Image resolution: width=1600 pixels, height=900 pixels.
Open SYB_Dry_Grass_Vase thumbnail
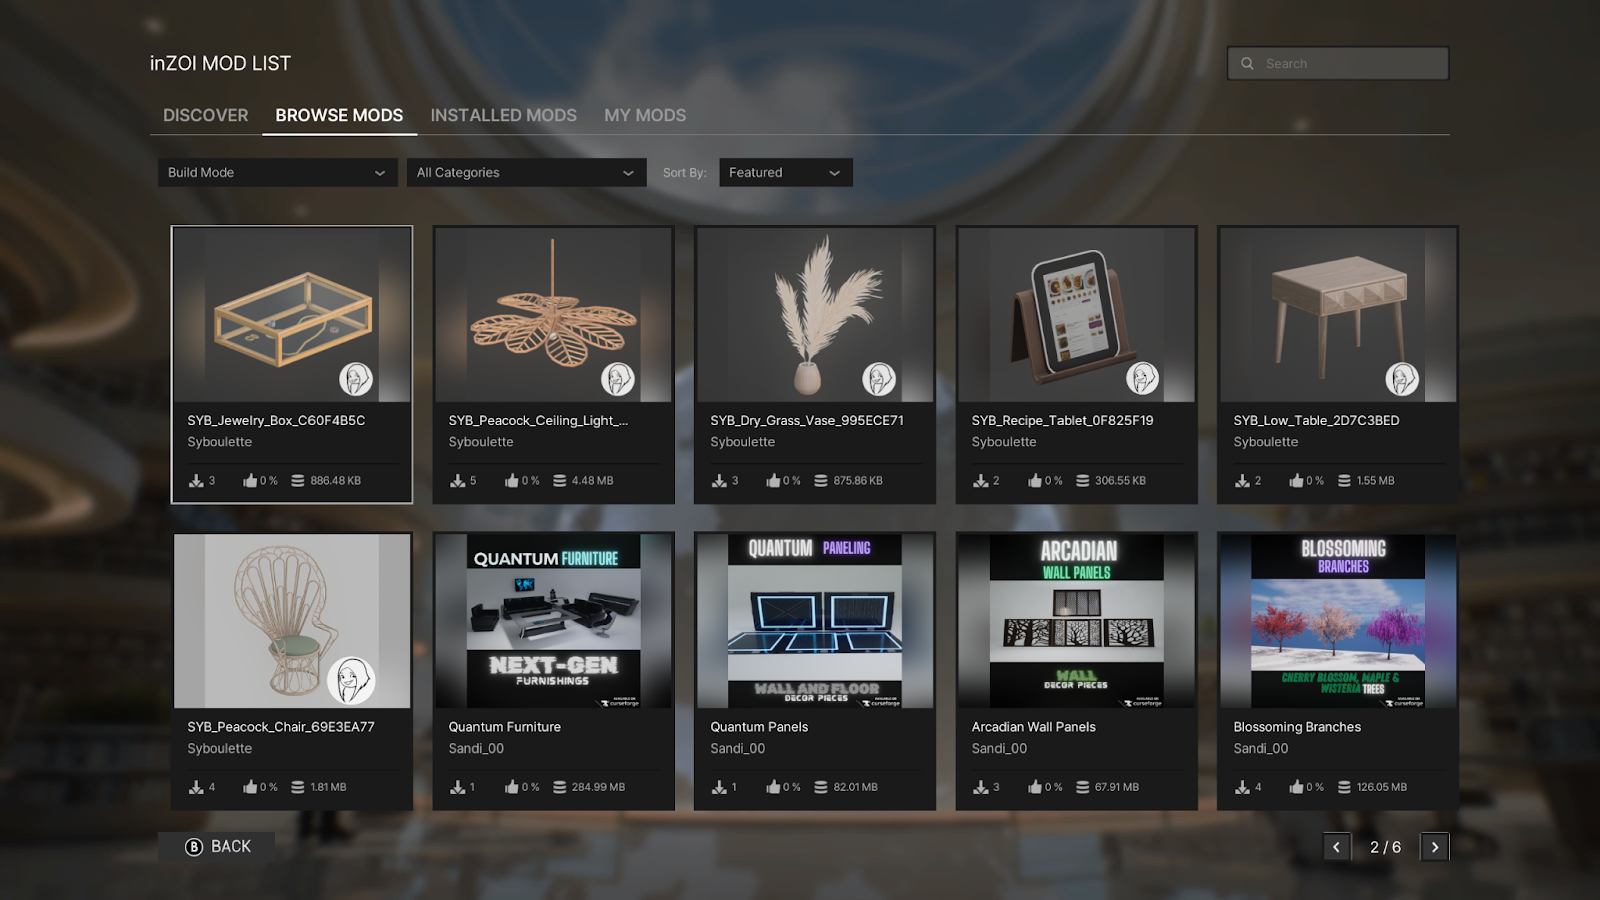point(815,315)
